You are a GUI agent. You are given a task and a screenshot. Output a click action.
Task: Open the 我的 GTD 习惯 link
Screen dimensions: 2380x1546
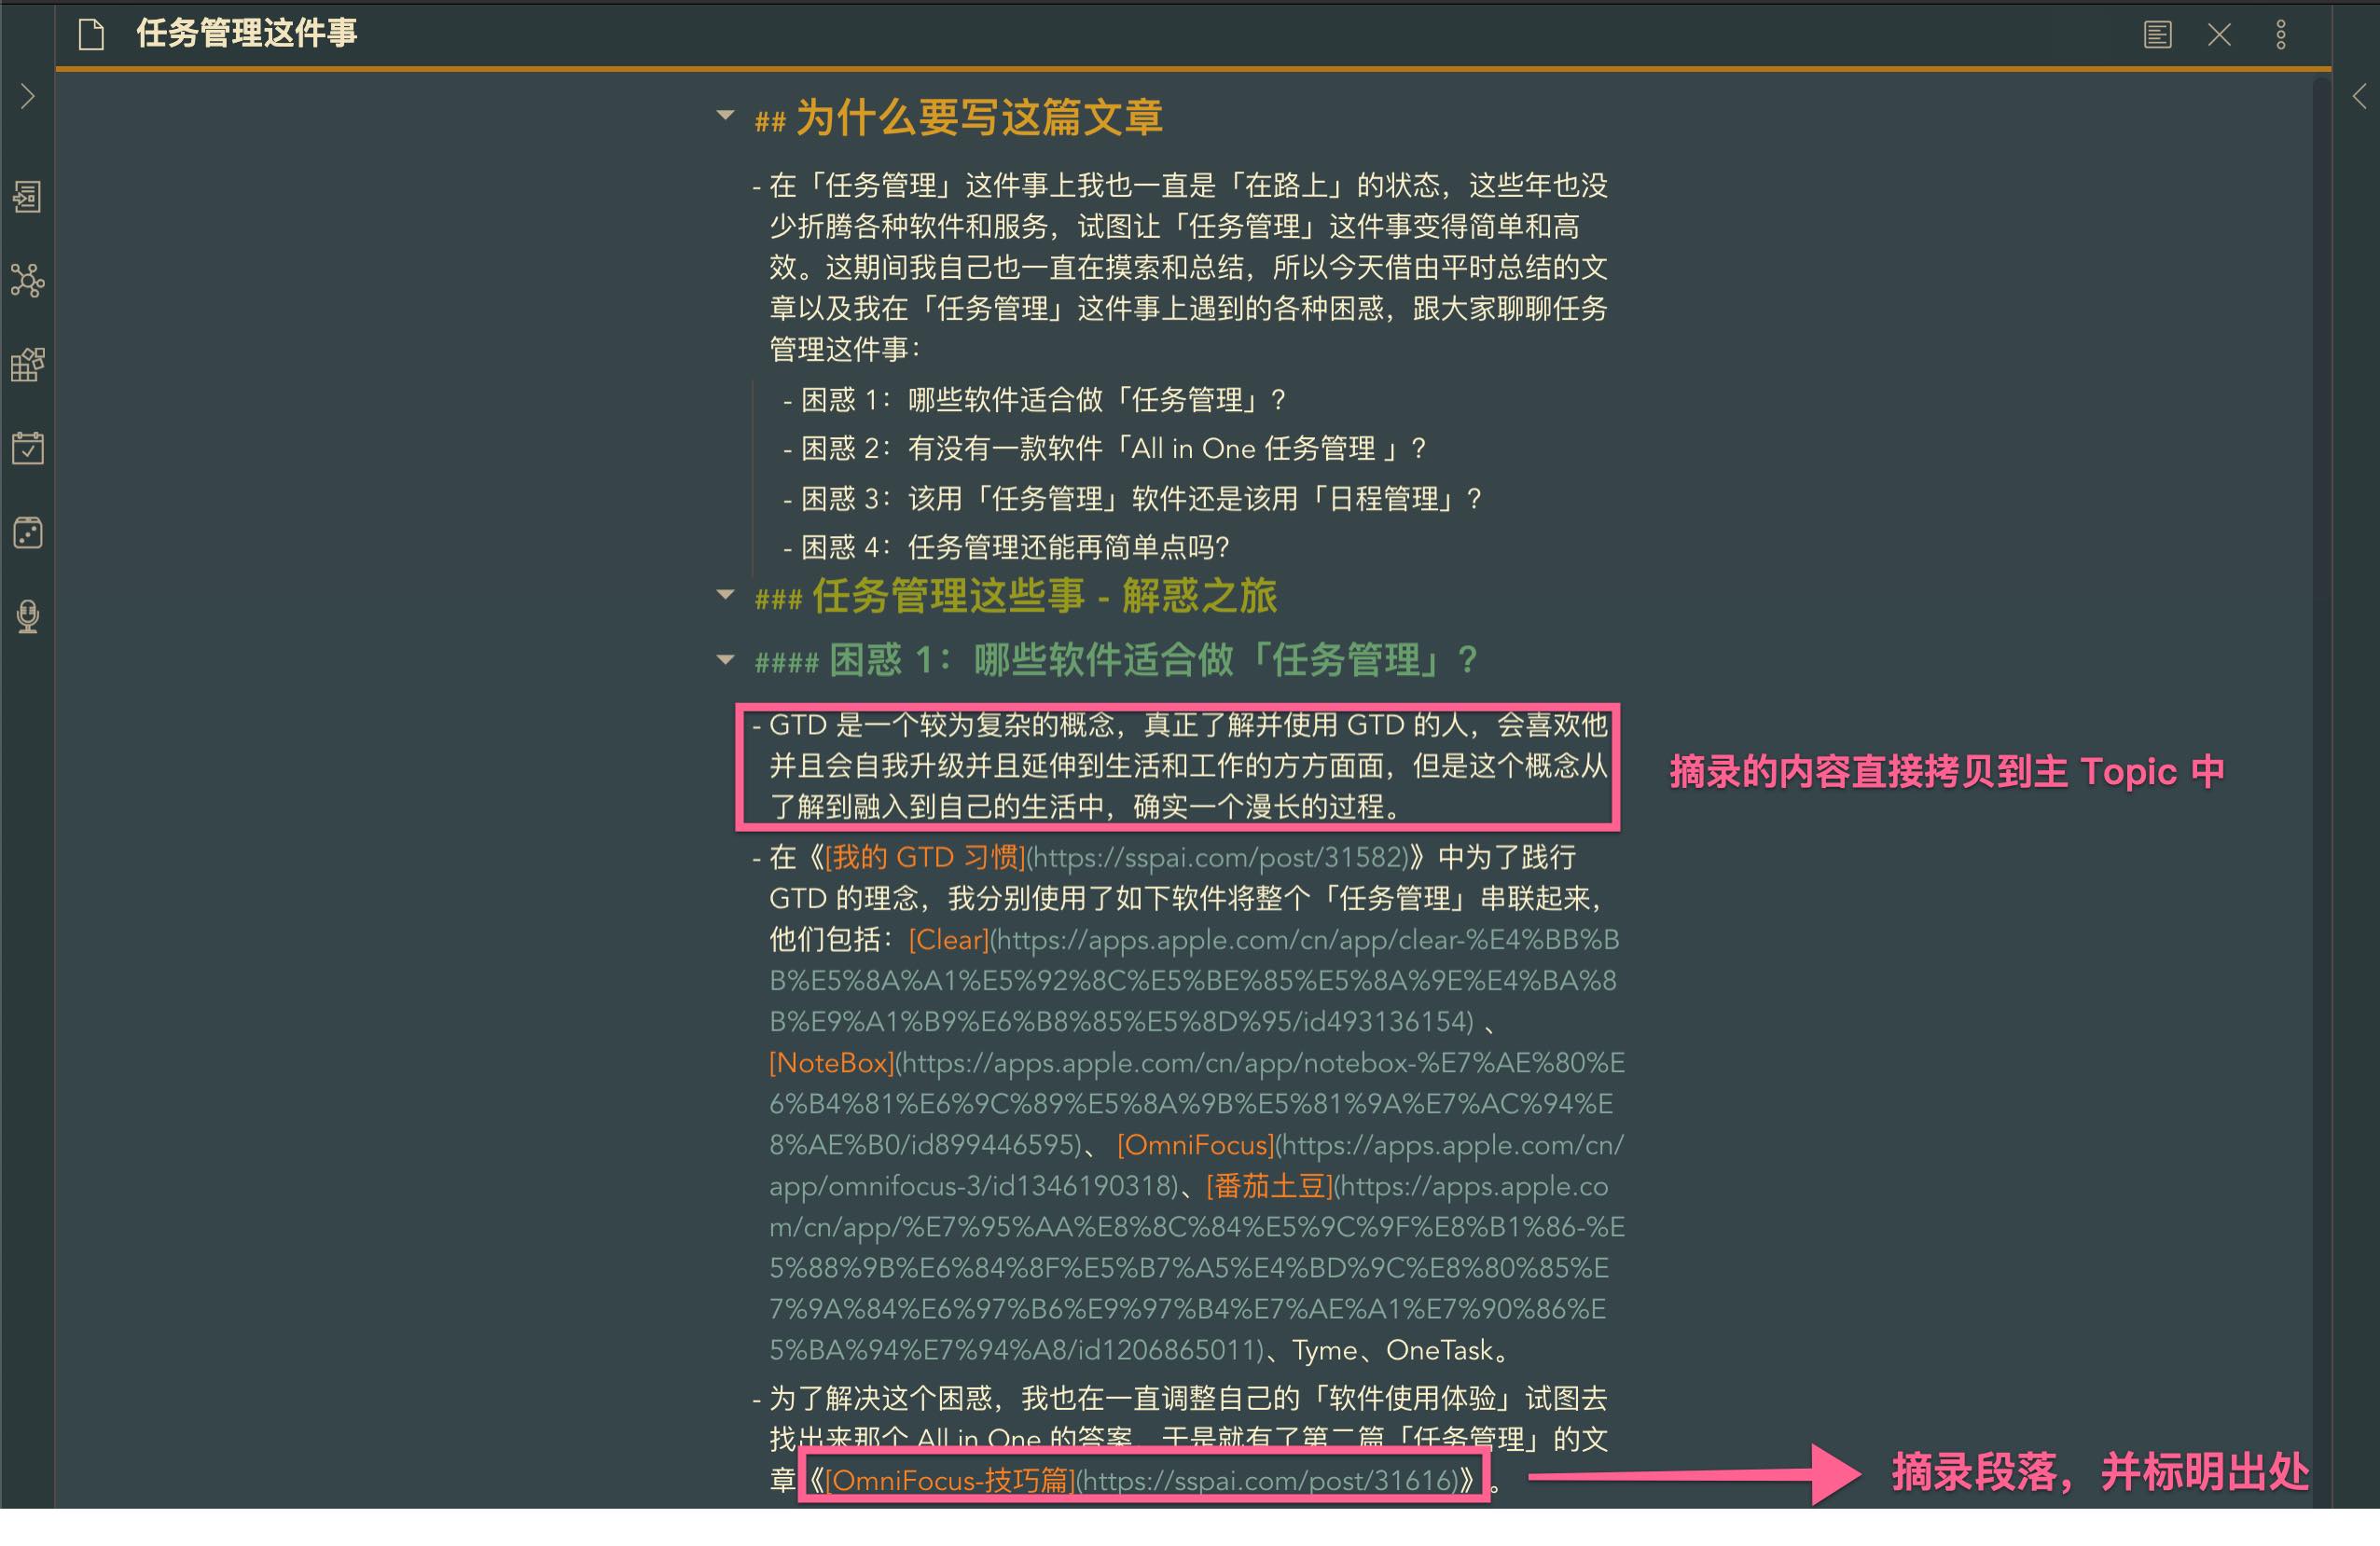924,857
